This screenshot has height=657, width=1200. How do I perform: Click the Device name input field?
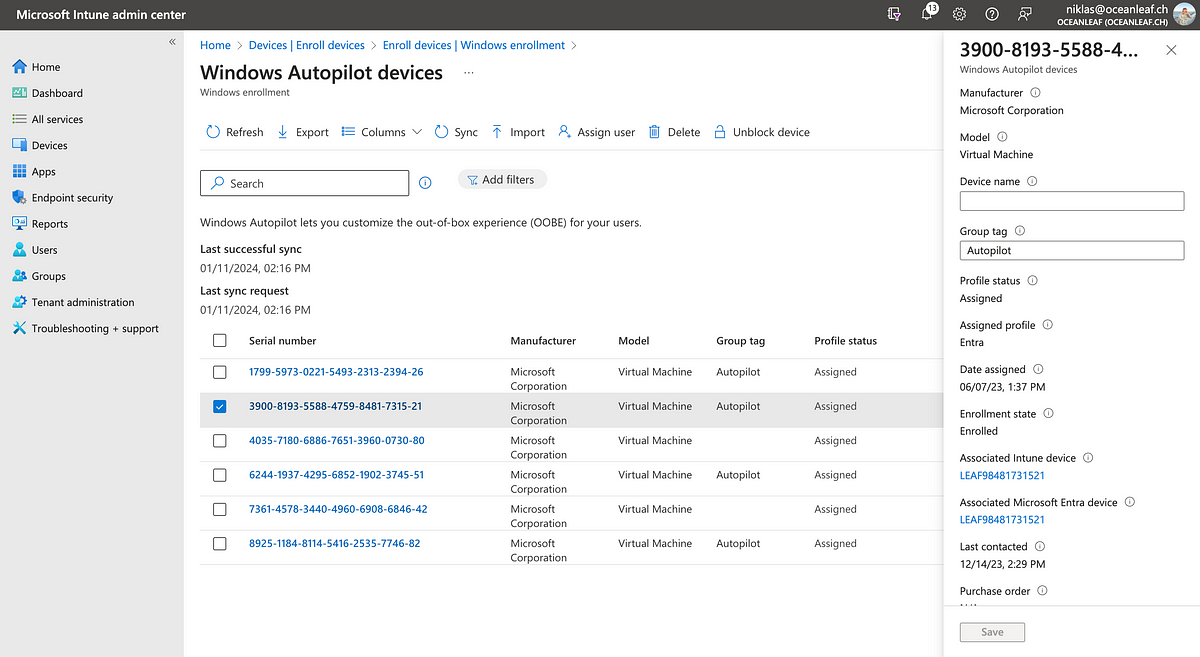pyautogui.click(x=1072, y=201)
